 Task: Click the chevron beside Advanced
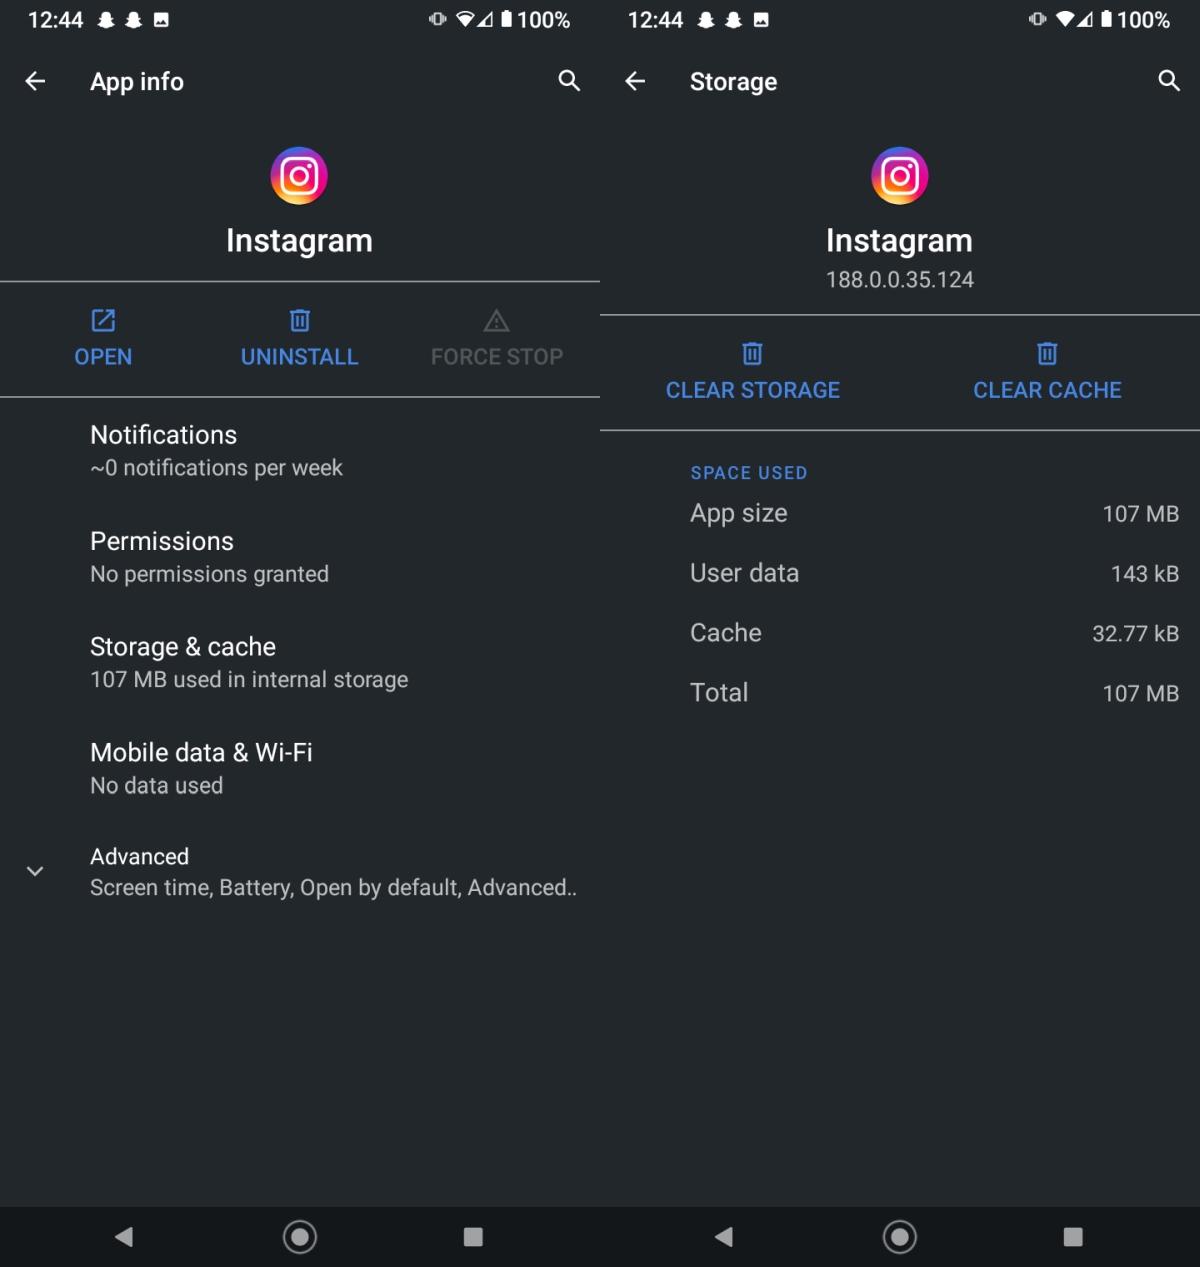(35, 871)
